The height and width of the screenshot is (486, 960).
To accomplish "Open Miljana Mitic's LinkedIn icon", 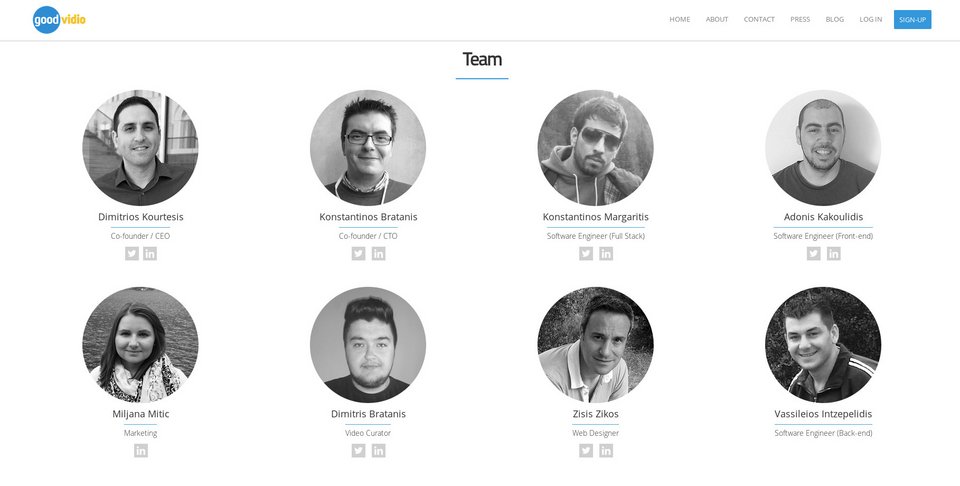I will coord(141,450).
